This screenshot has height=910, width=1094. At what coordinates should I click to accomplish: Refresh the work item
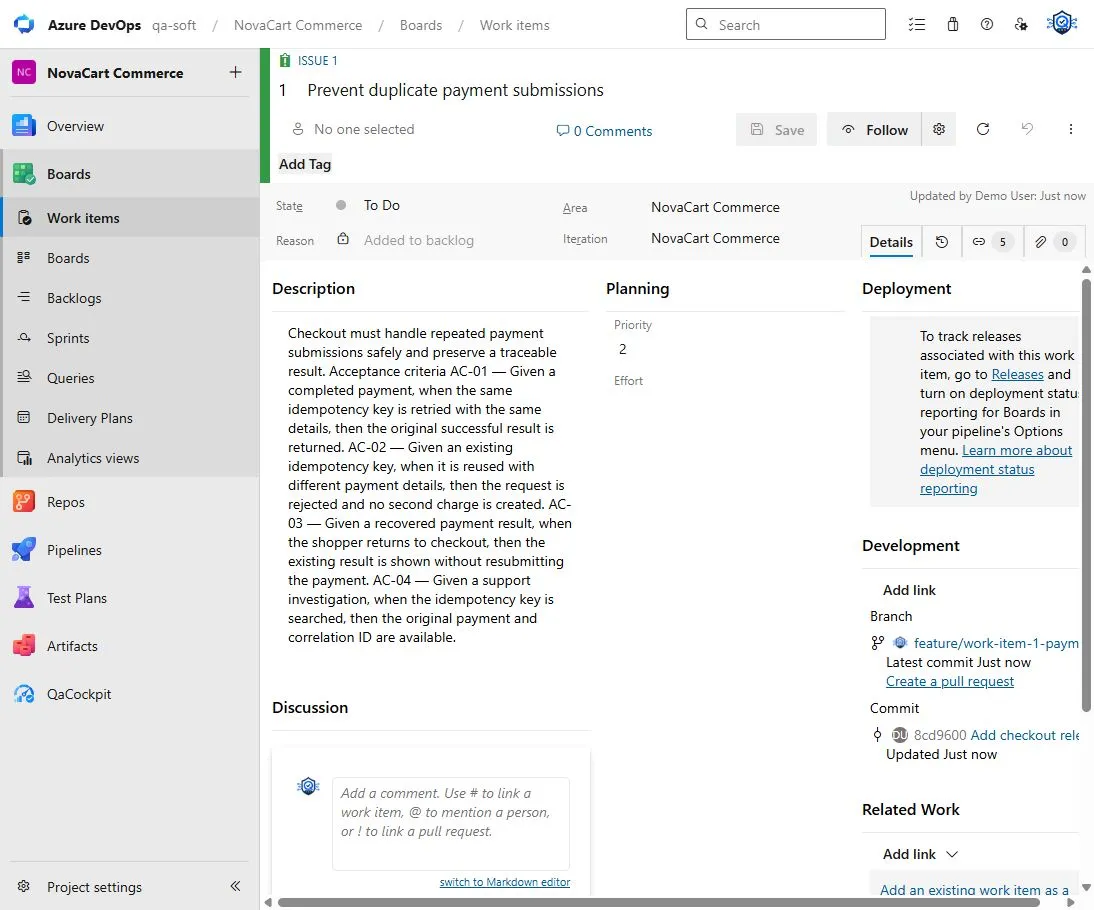tap(983, 129)
